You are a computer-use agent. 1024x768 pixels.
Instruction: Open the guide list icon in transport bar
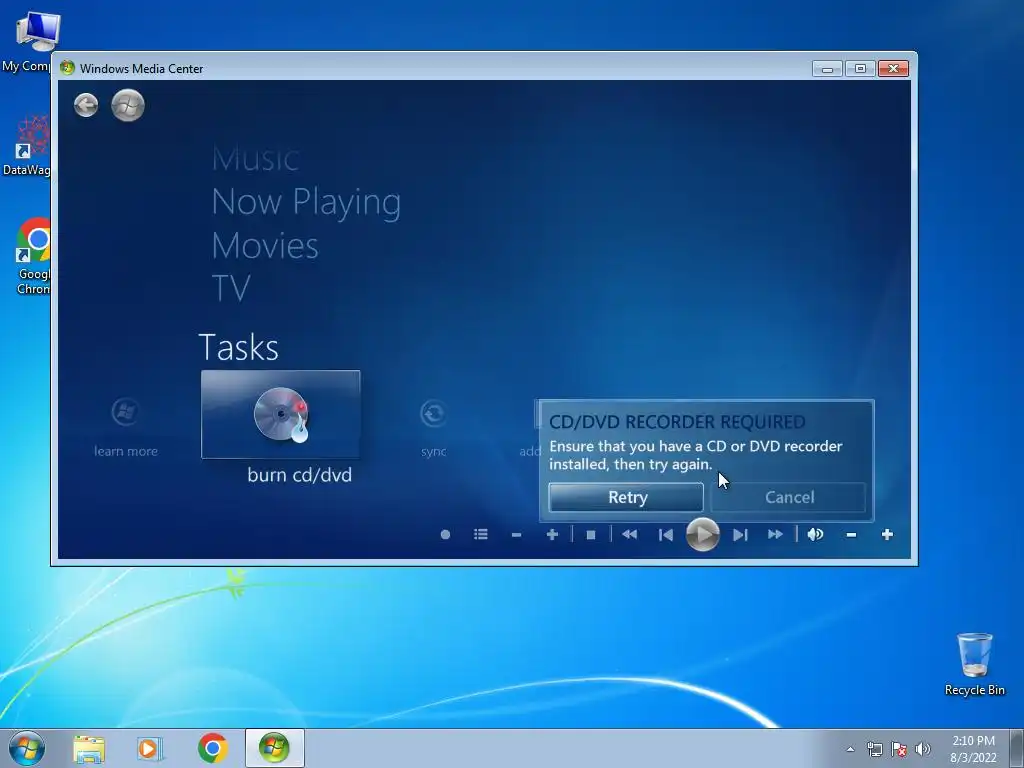coord(481,535)
